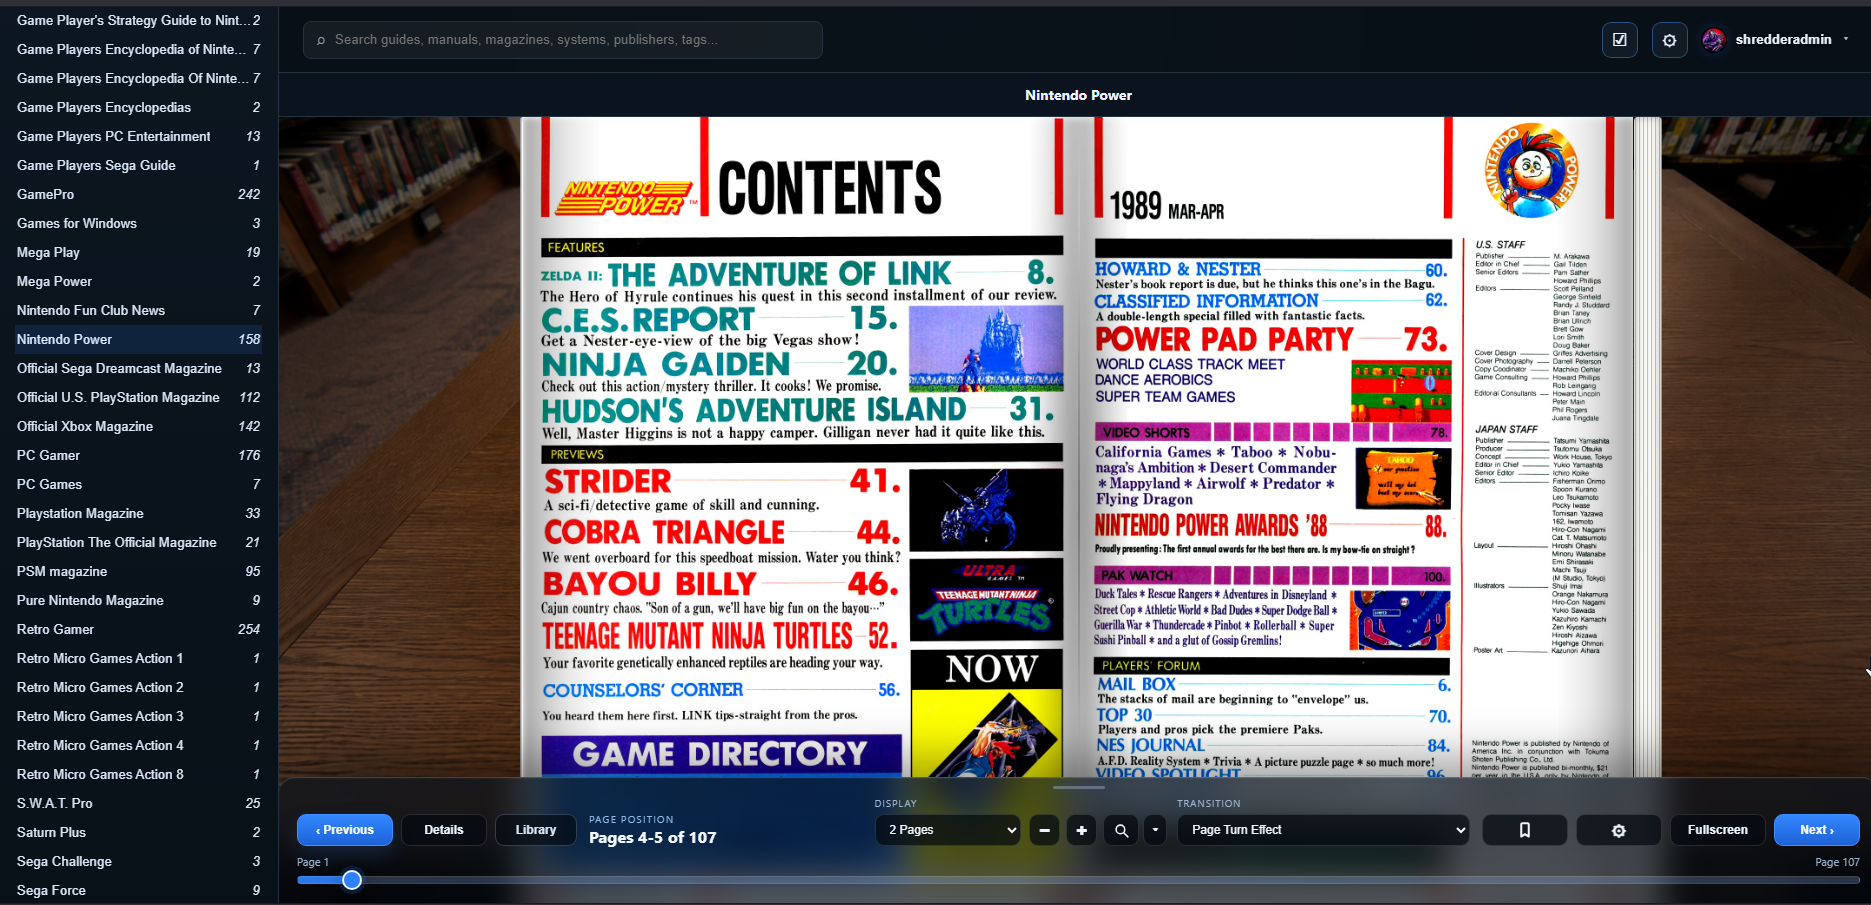The height and width of the screenshot is (905, 1871).
Task: Open Retro Micro Games Action 1
Action: pyautogui.click(x=139, y=658)
